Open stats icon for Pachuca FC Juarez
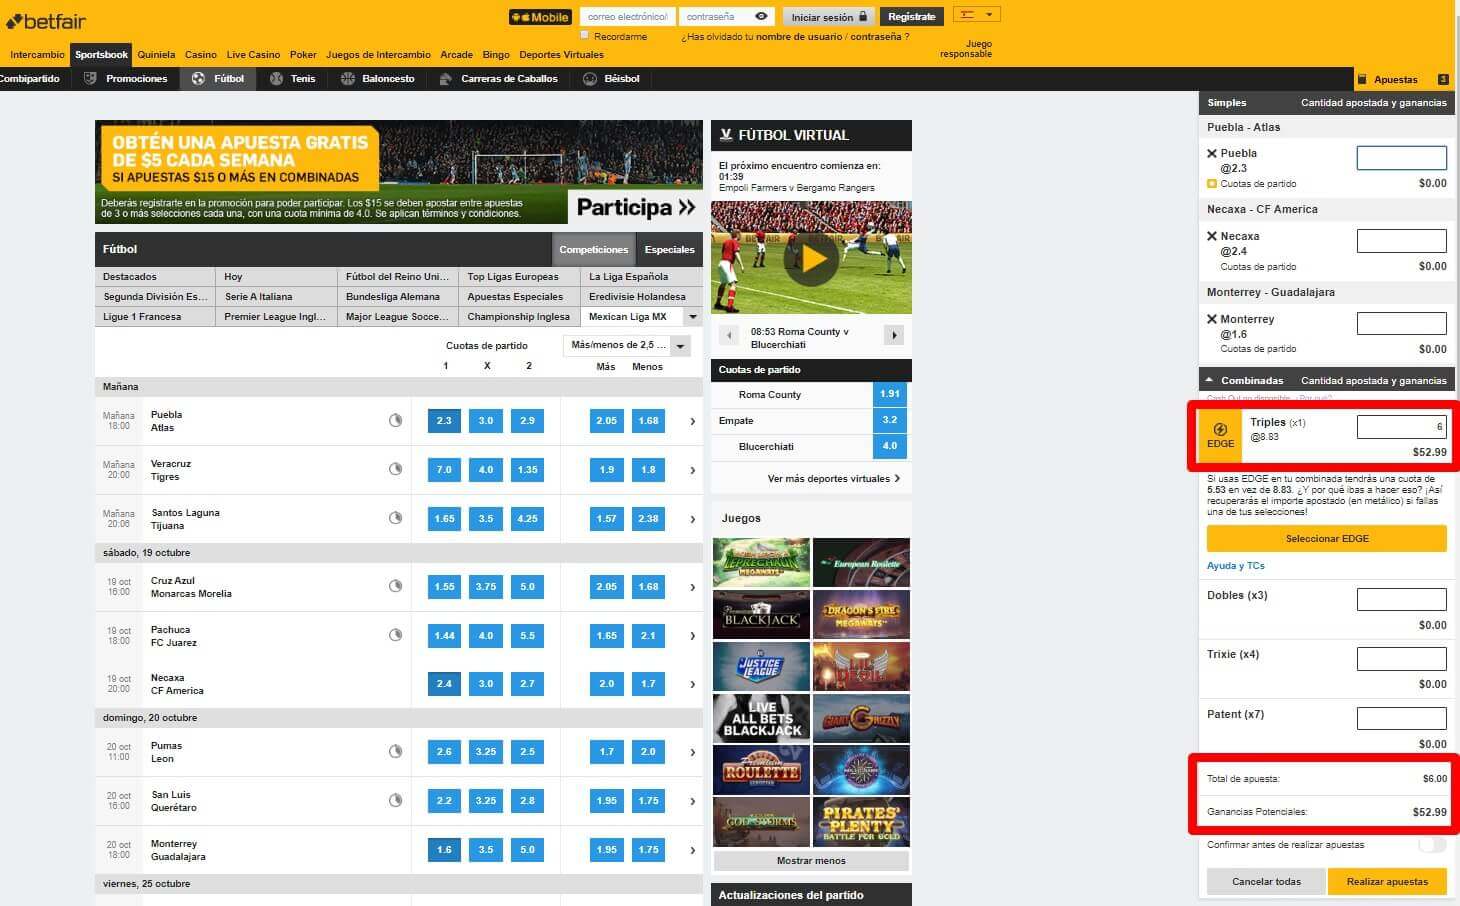Viewport: 1460px width, 906px height. tap(396, 635)
